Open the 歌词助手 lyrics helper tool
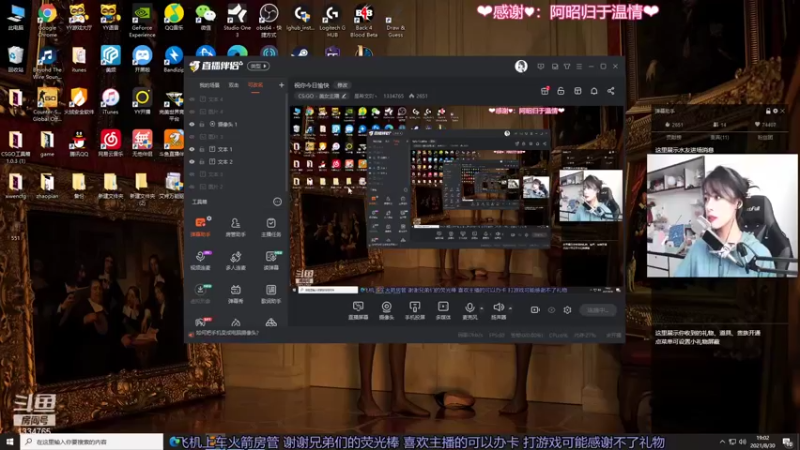The image size is (800, 450). pos(271,294)
